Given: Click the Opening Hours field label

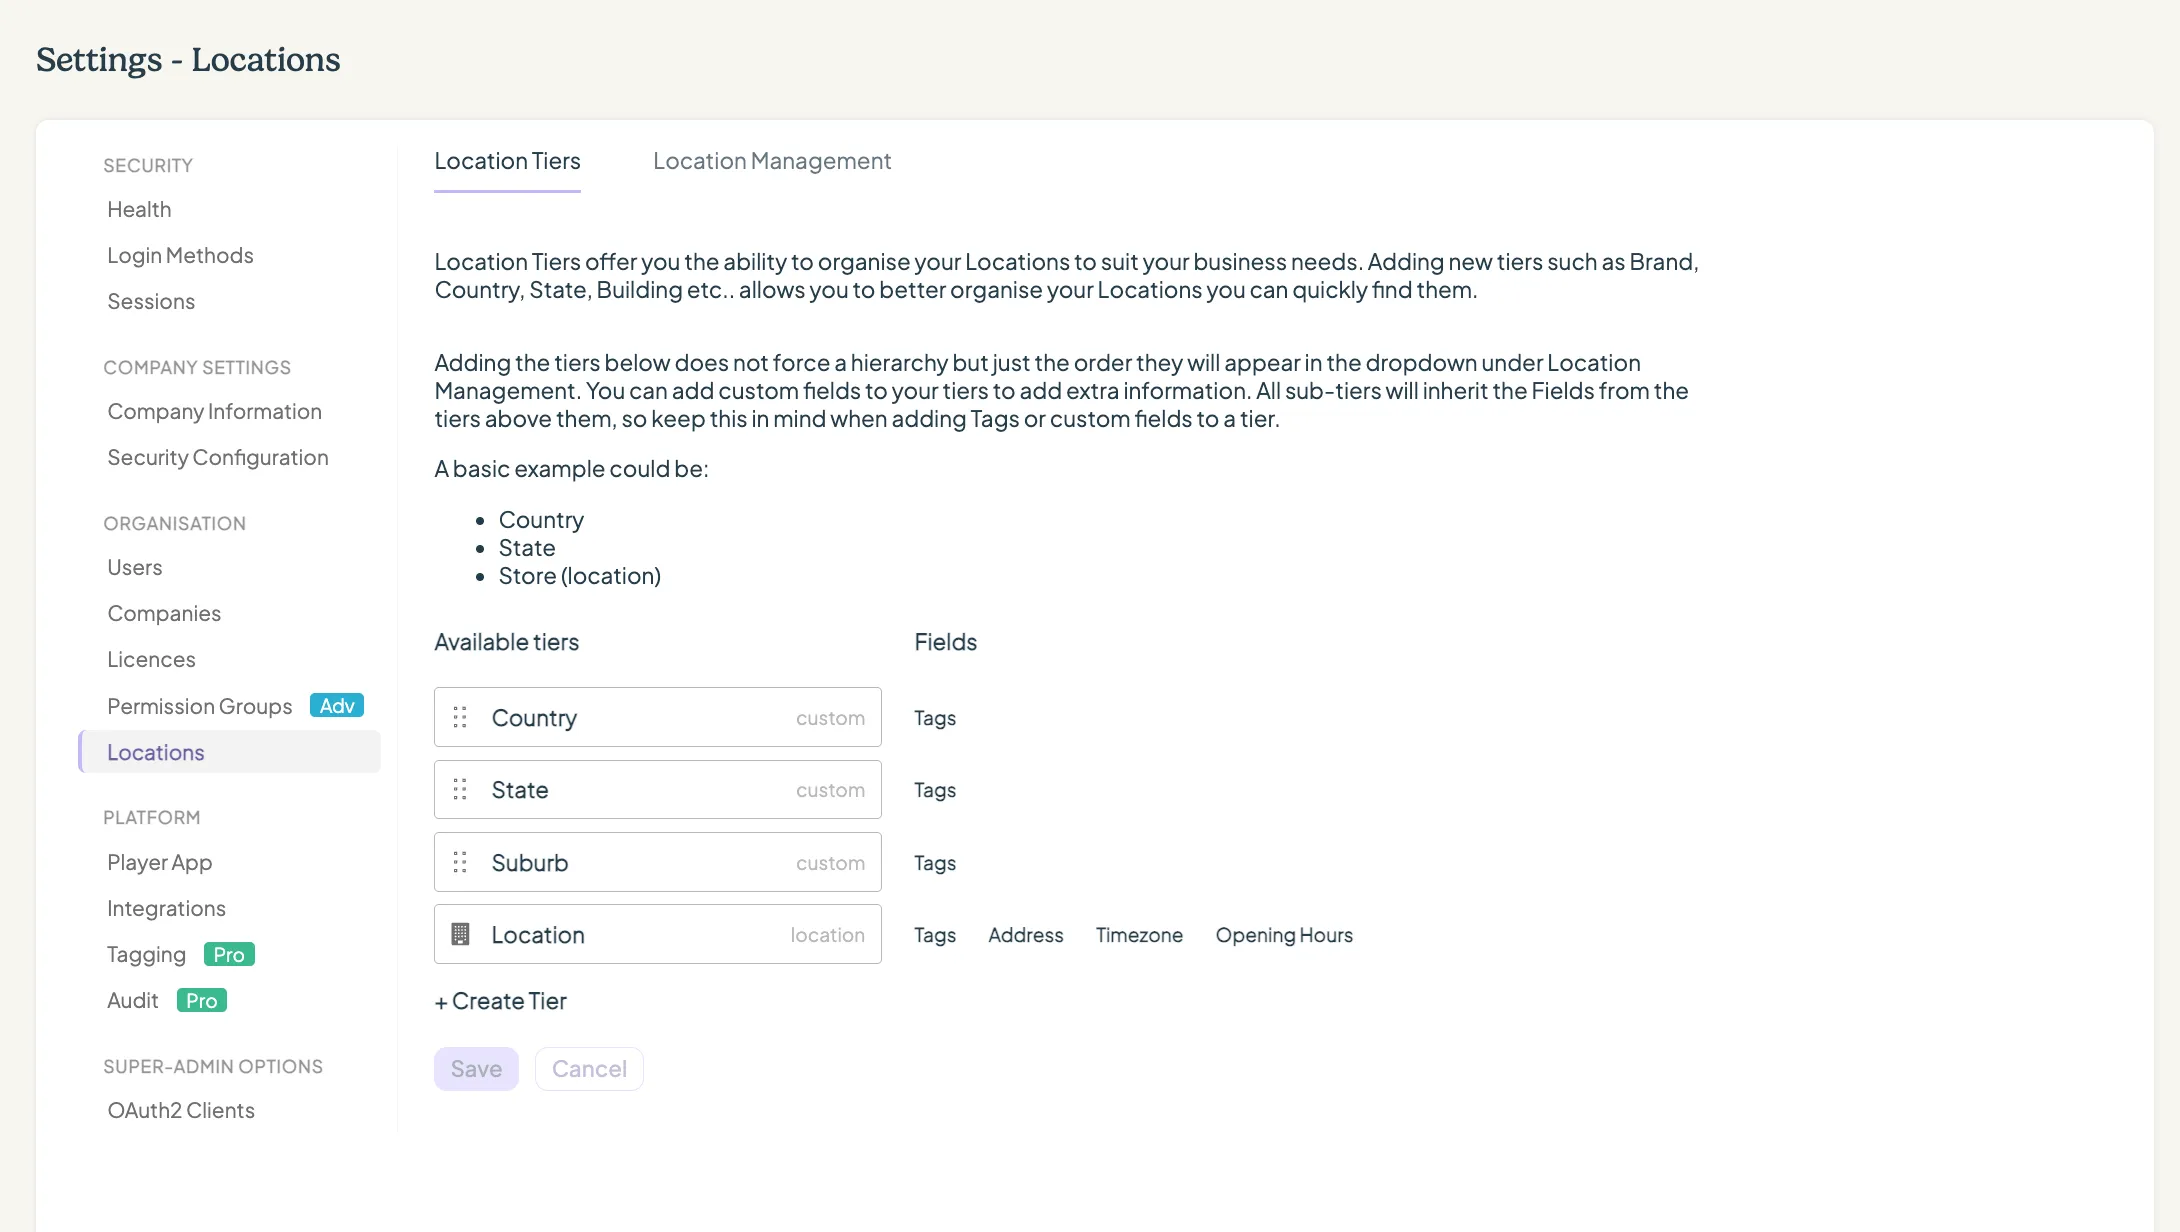Looking at the screenshot, I should [x=1284, y=935].
